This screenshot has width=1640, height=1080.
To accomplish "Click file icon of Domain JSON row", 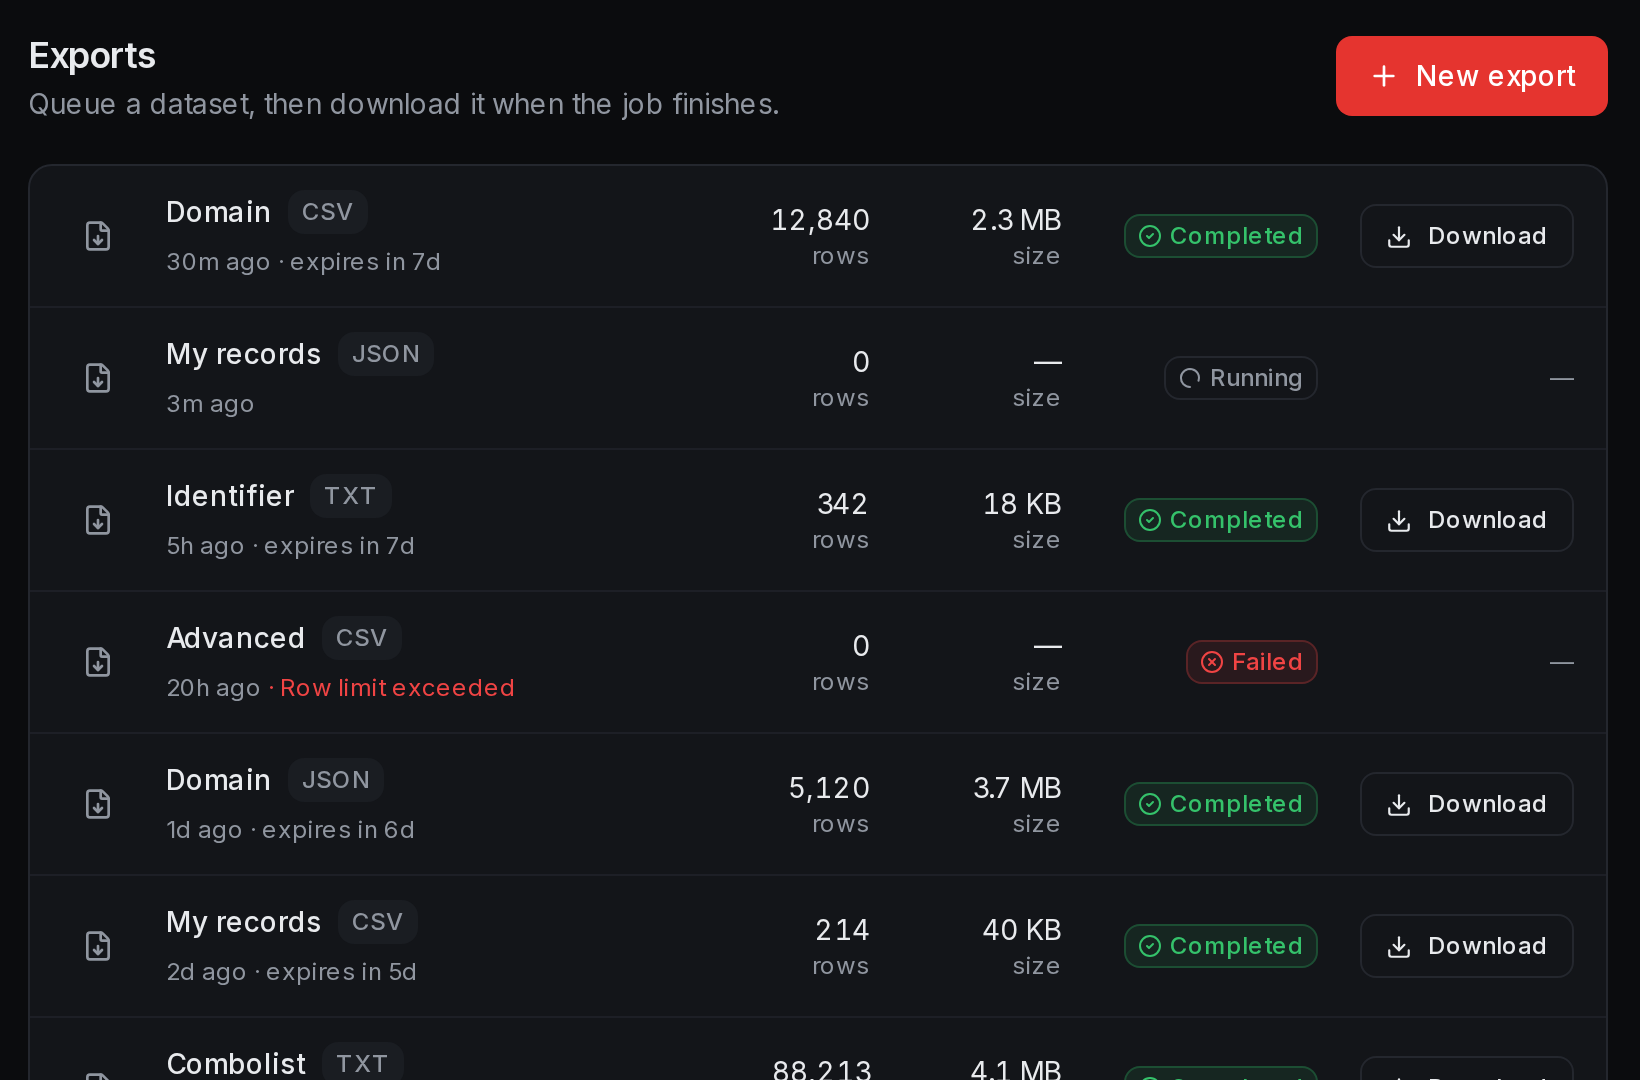I will click(98, 804).
